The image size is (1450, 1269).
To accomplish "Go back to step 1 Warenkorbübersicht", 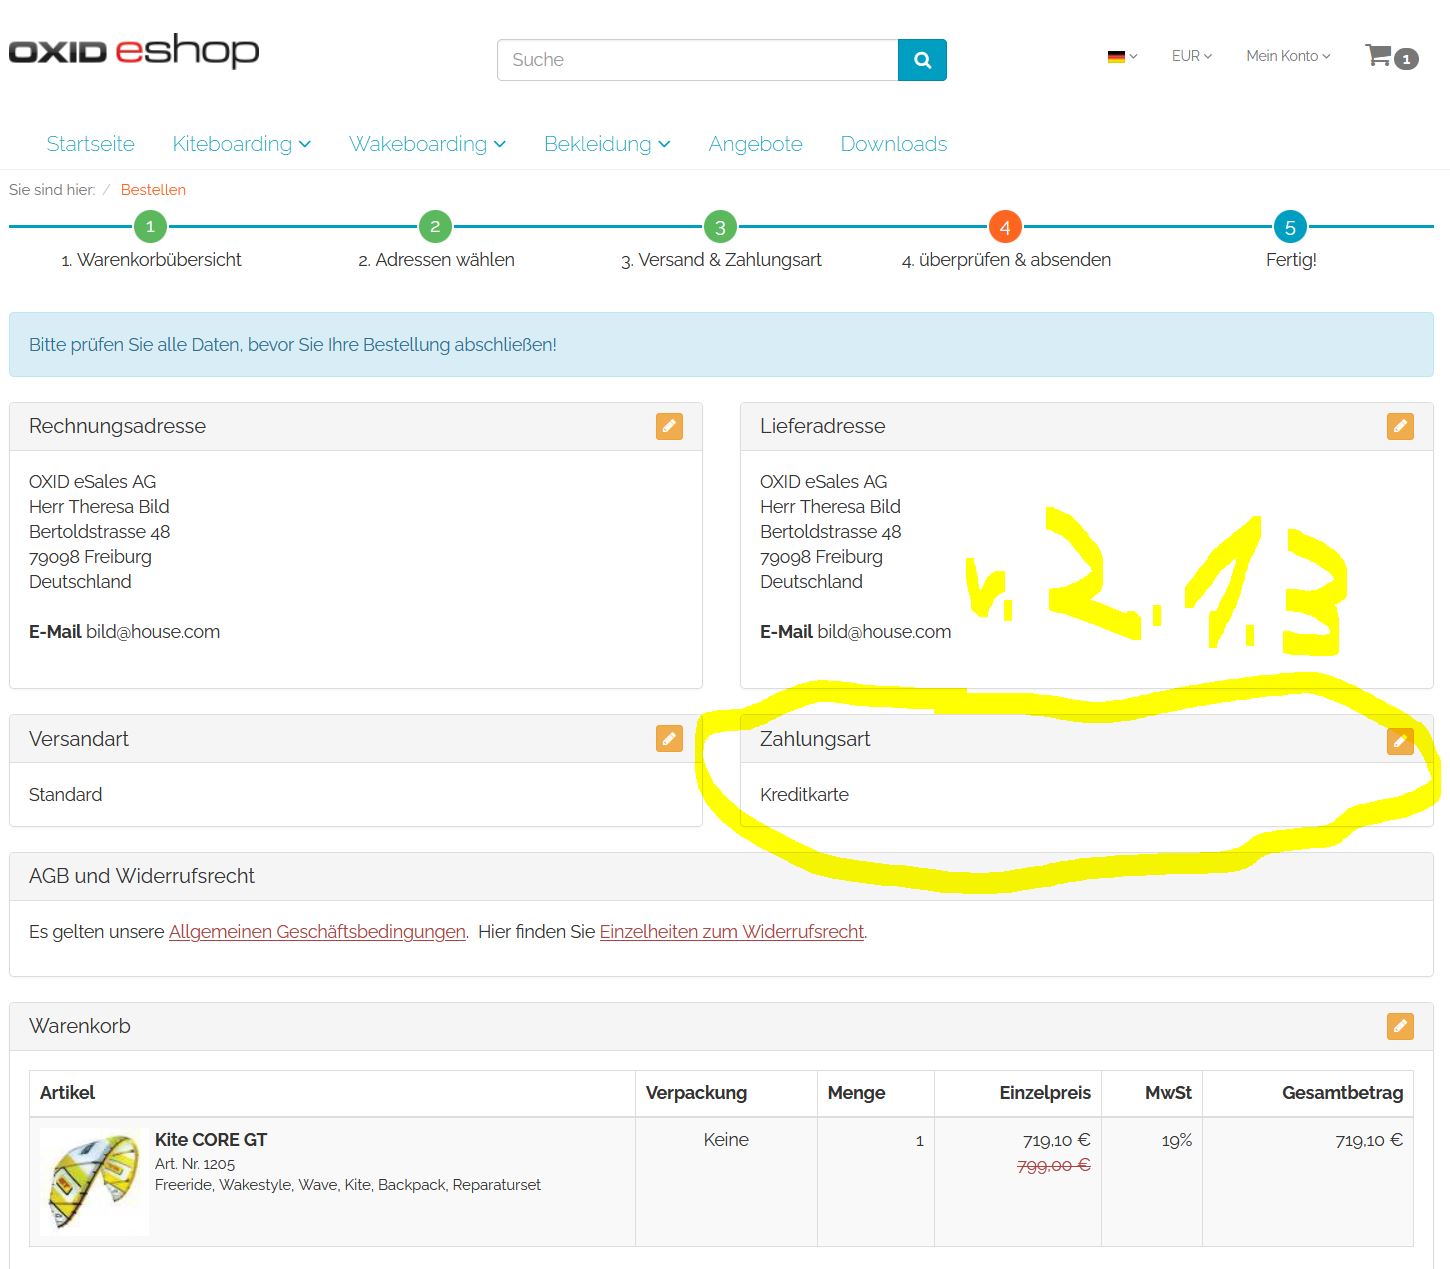I will (x=150, y=228).
